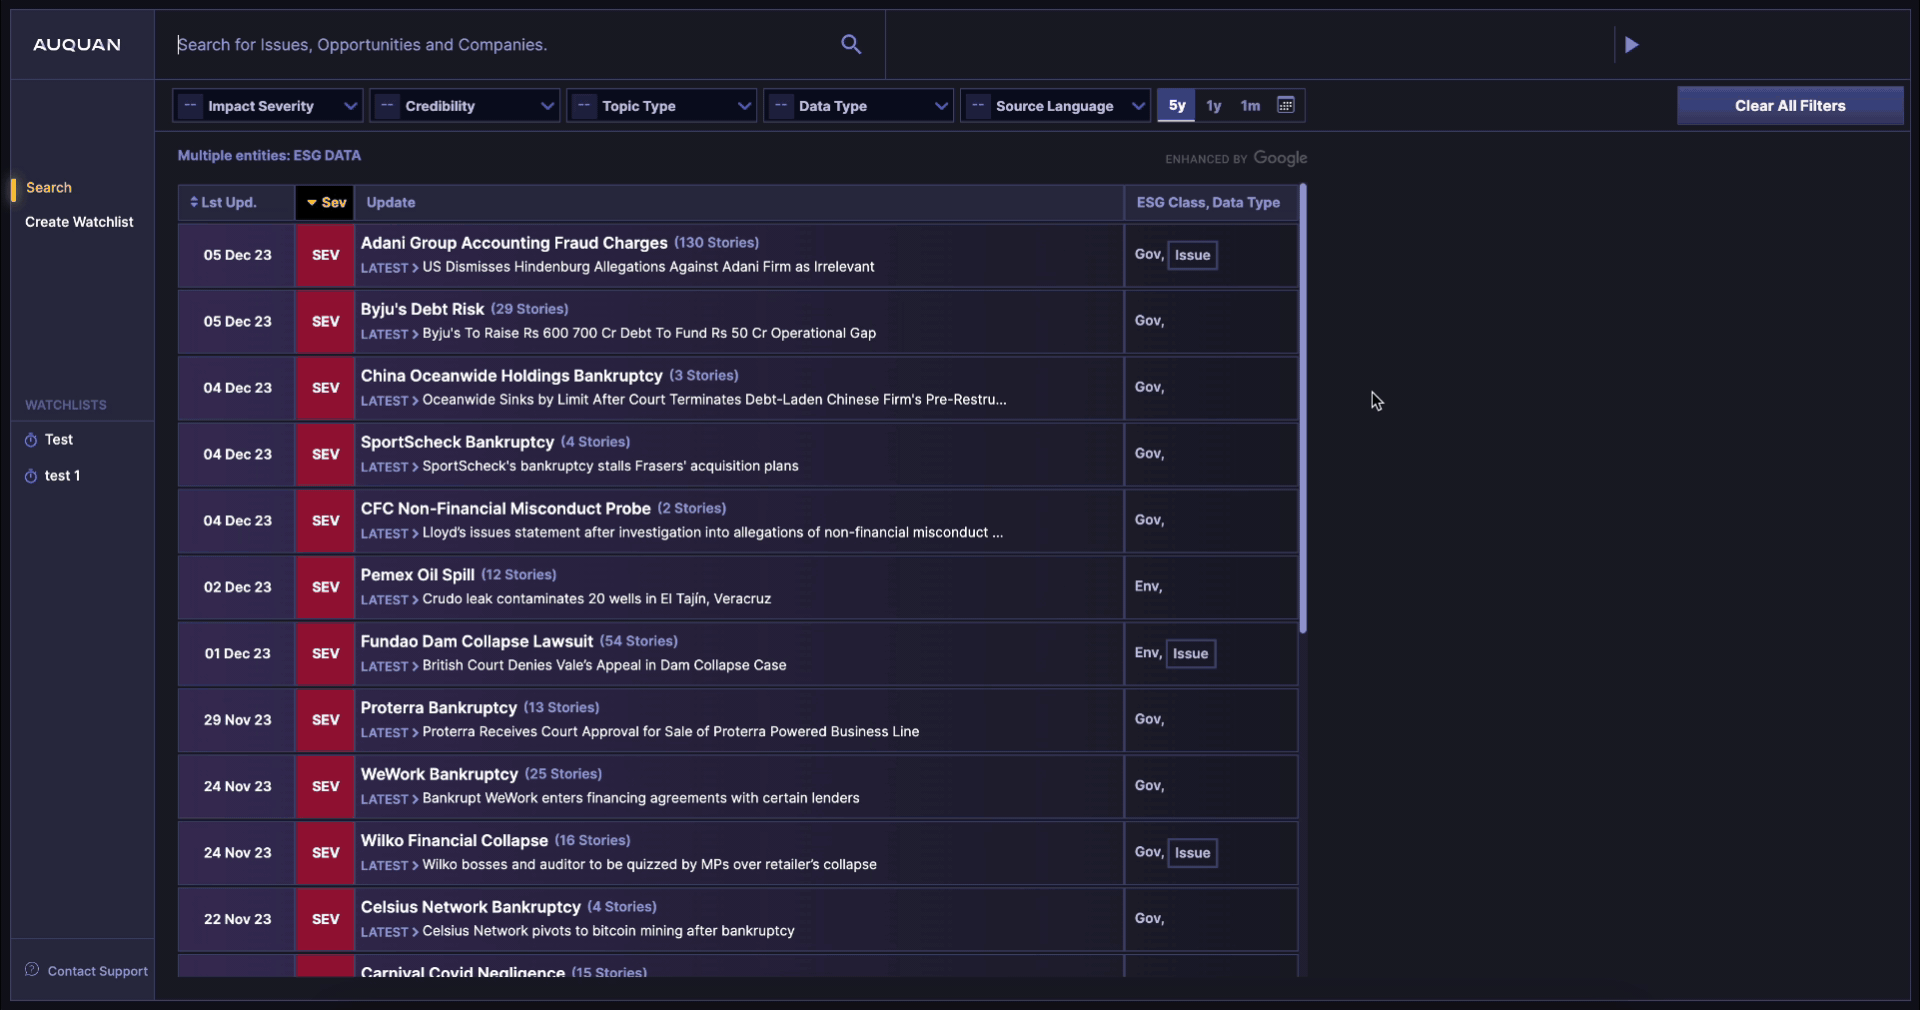Screen dimensions: 1920x1010
Task: Open the Data Type dropdown
Action: (859, 106)
